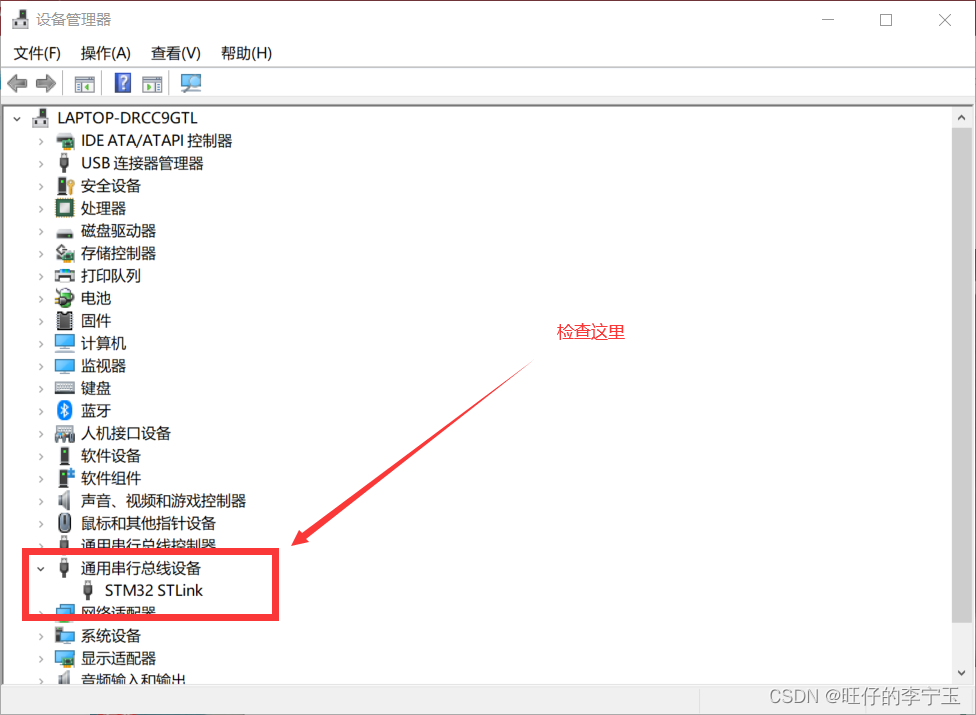Click the 监视器 display icon

pyautogui.click(x=65, y=366)
